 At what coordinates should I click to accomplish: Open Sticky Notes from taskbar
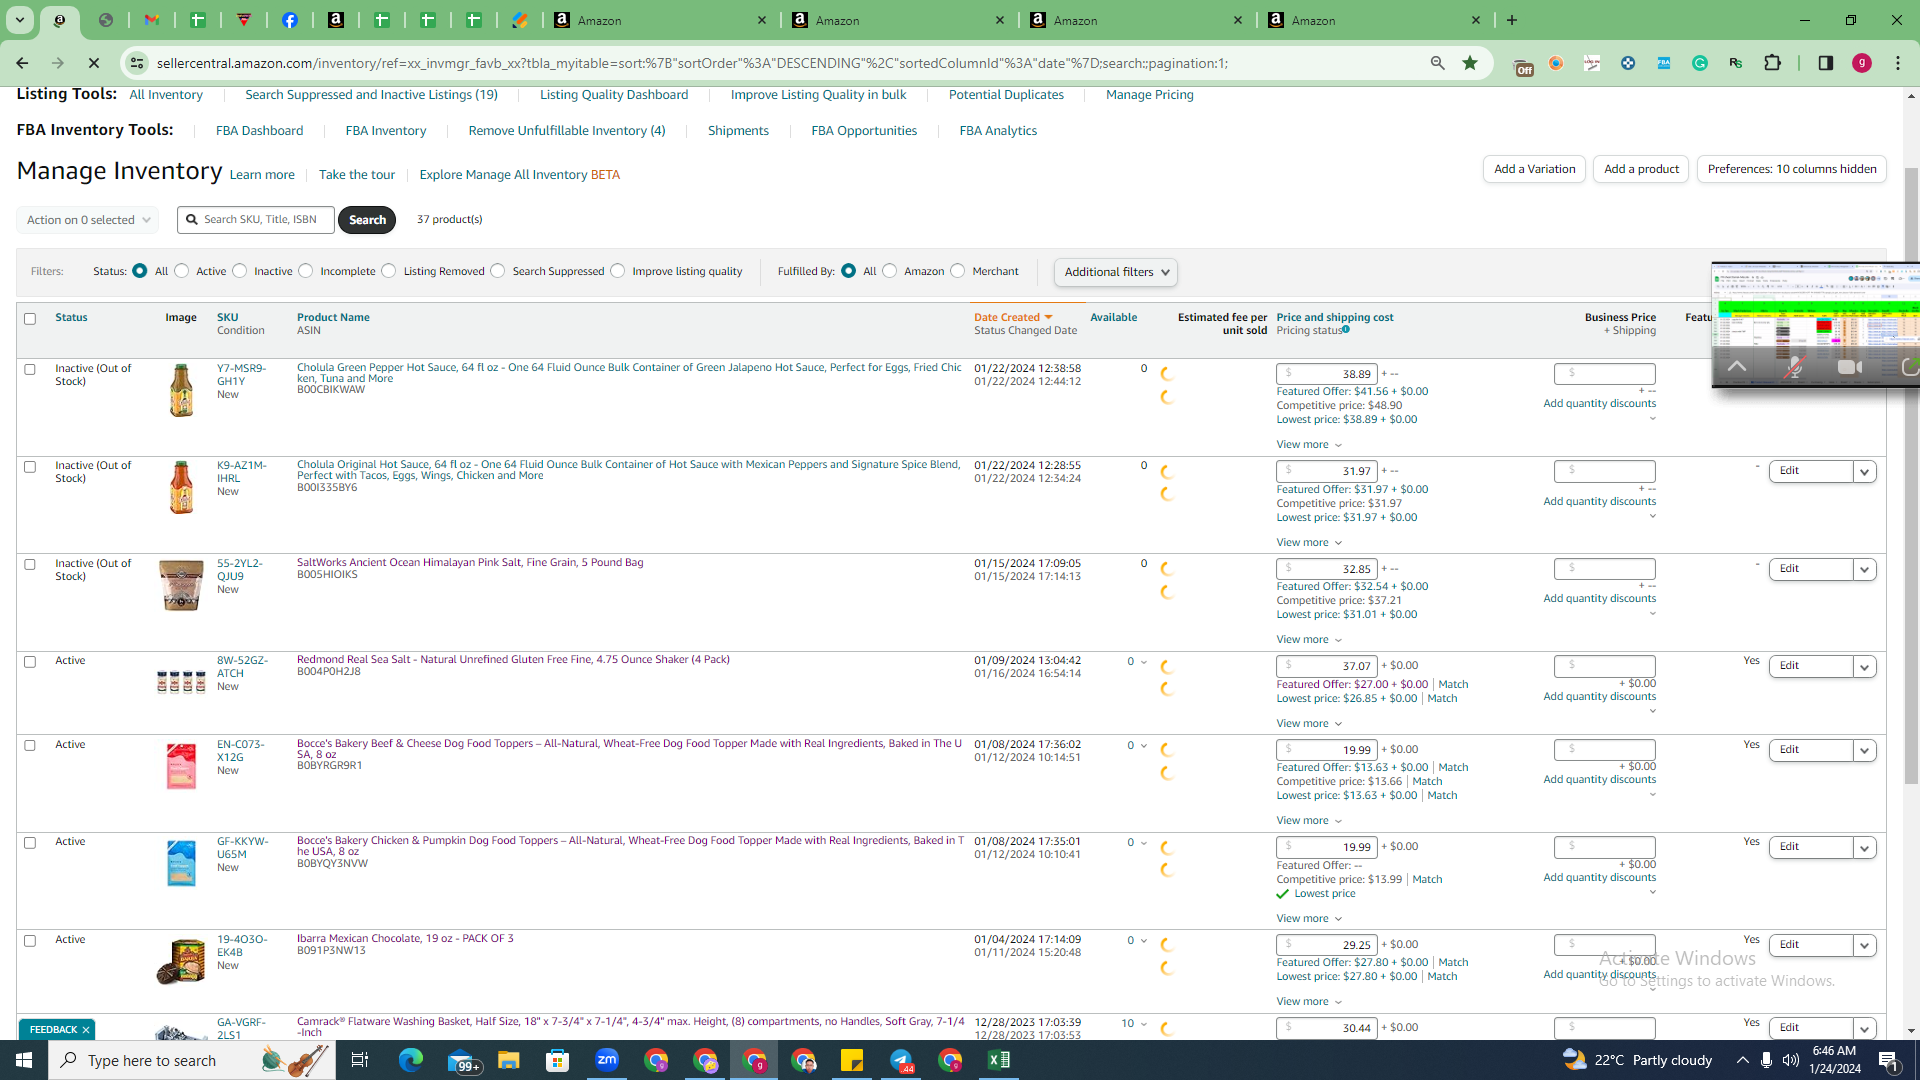852,1060
